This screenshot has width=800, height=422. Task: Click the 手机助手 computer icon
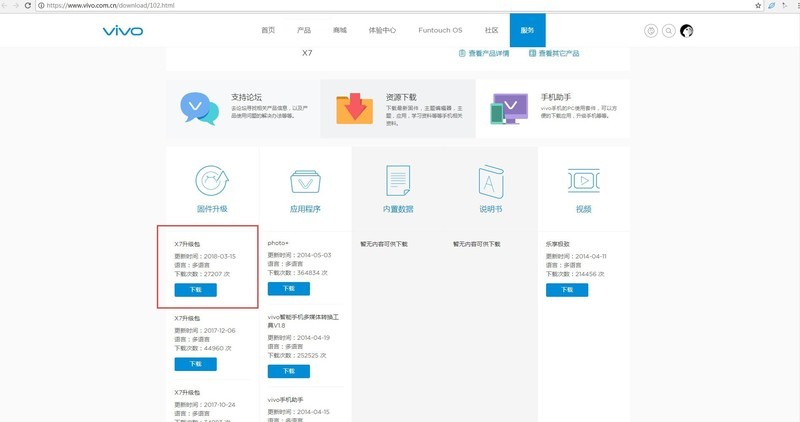pos(509,109)
